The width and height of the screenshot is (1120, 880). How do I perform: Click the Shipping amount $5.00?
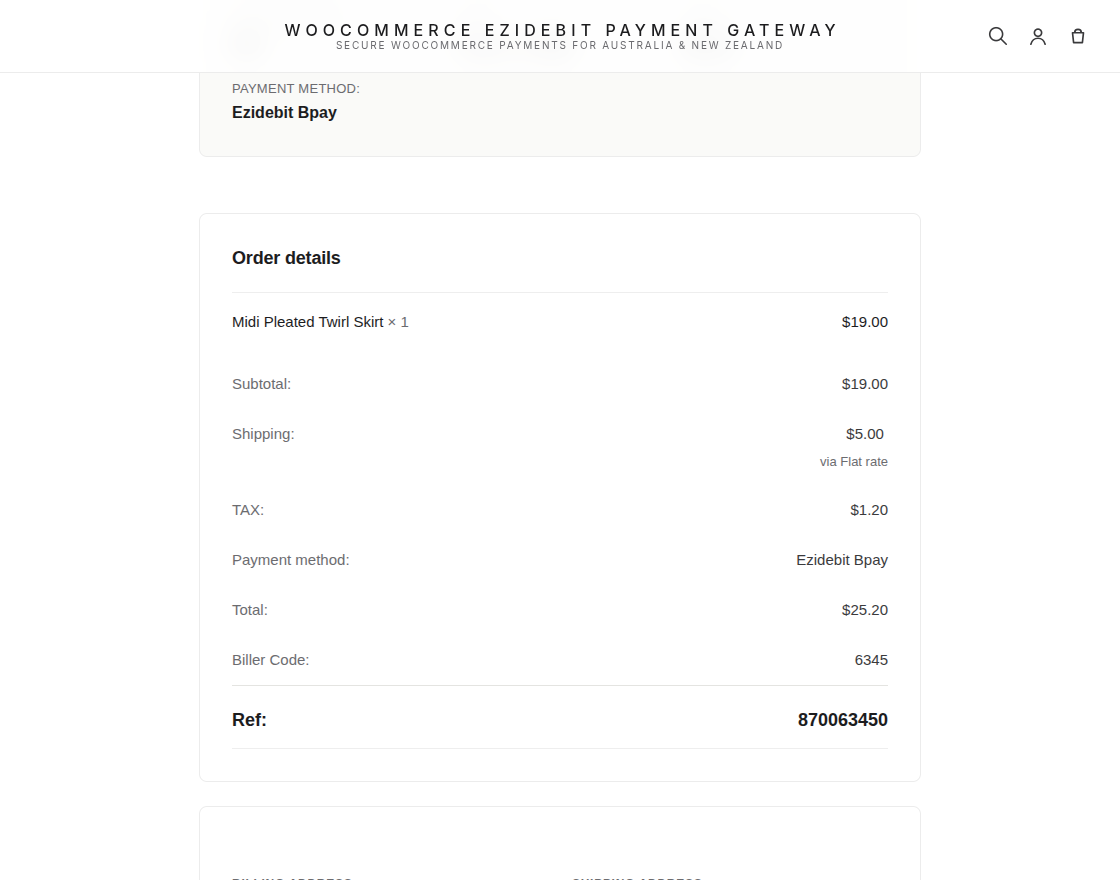pos(864,434)
